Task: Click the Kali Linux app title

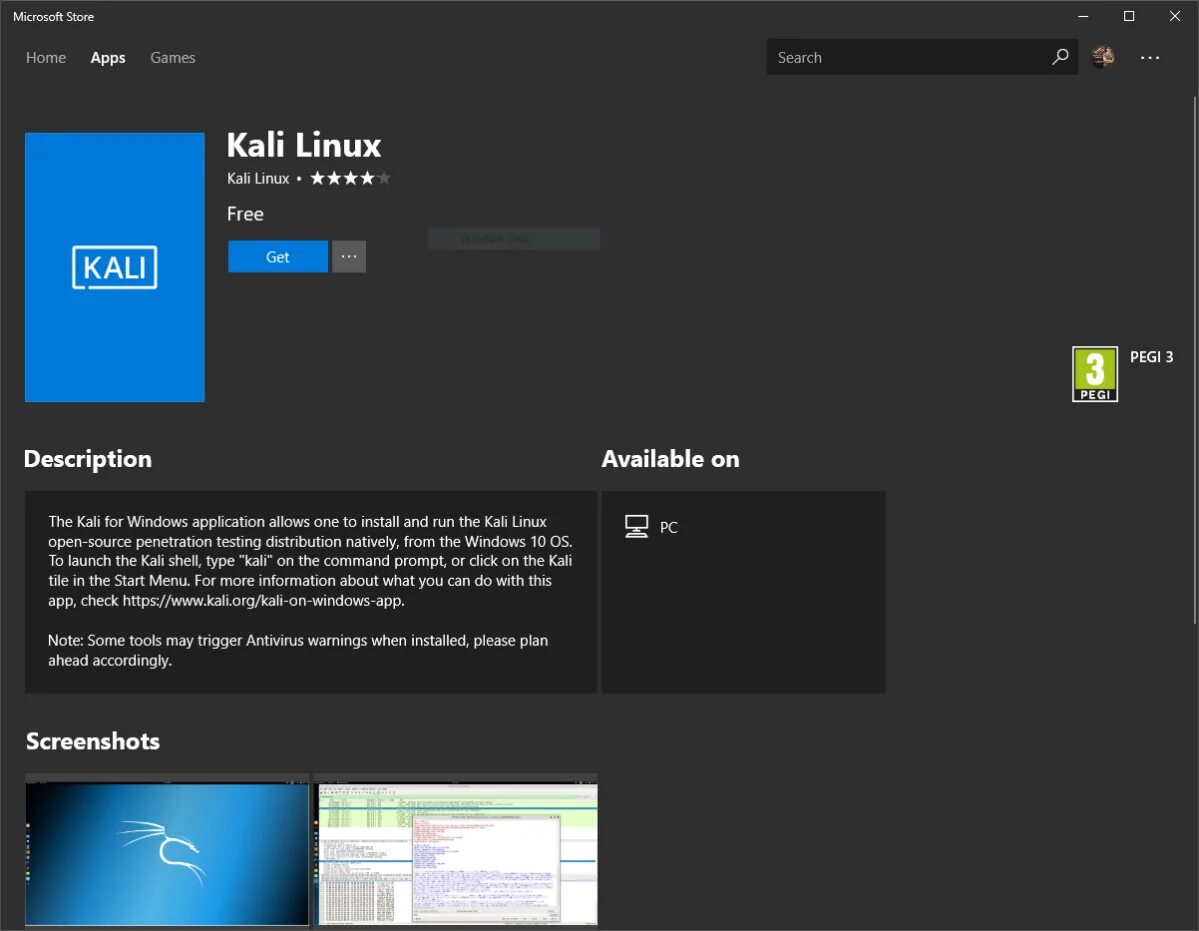Action: coord(304,145)
